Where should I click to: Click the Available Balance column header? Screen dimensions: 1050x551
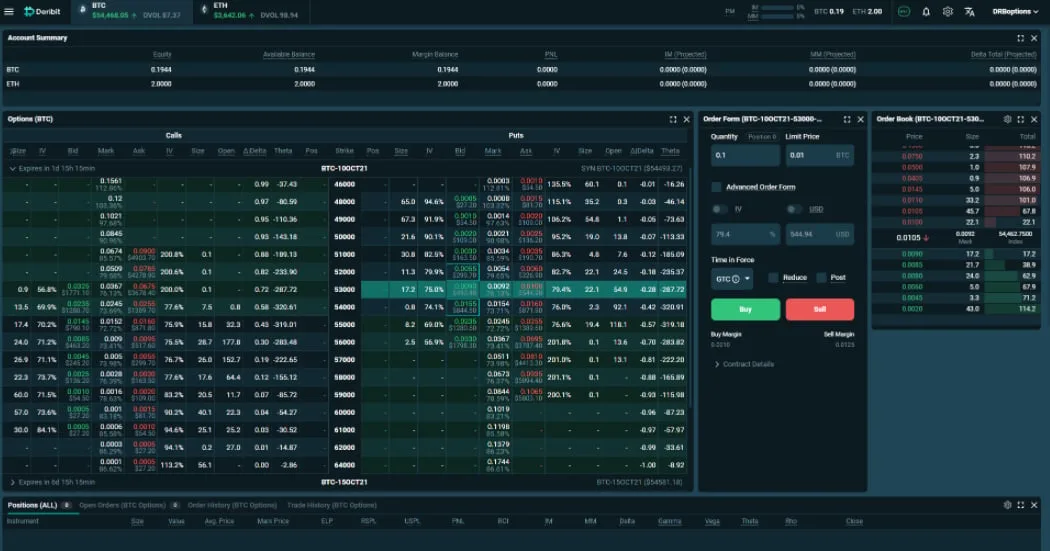point(289,54)
